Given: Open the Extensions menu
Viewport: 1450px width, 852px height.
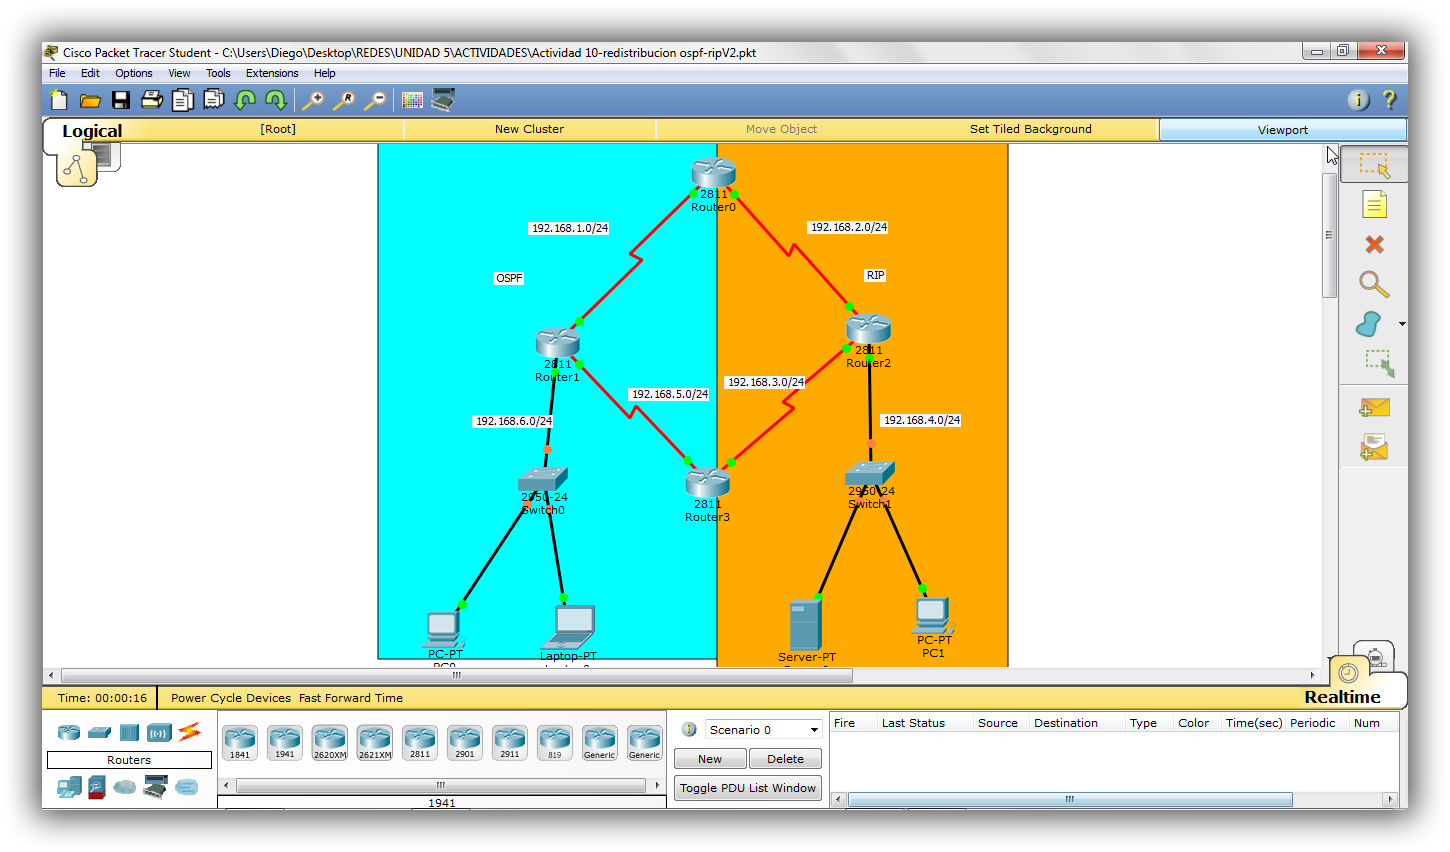Looking at the screenshot, I should [271, 72].
